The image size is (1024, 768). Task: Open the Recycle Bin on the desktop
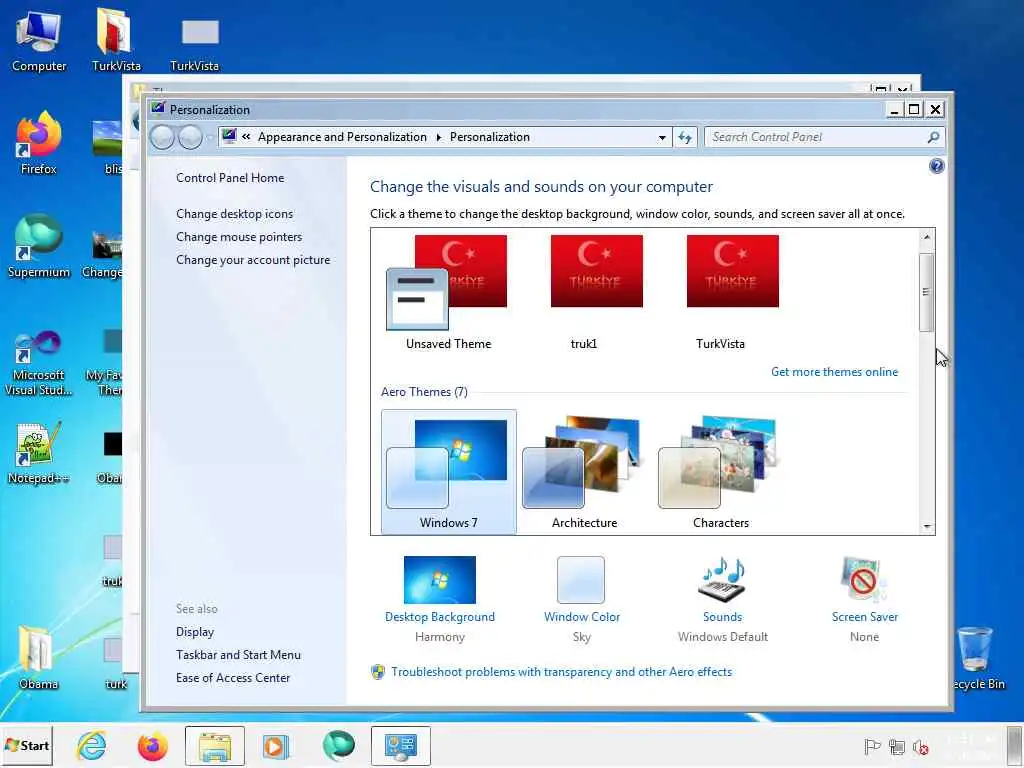977,658
